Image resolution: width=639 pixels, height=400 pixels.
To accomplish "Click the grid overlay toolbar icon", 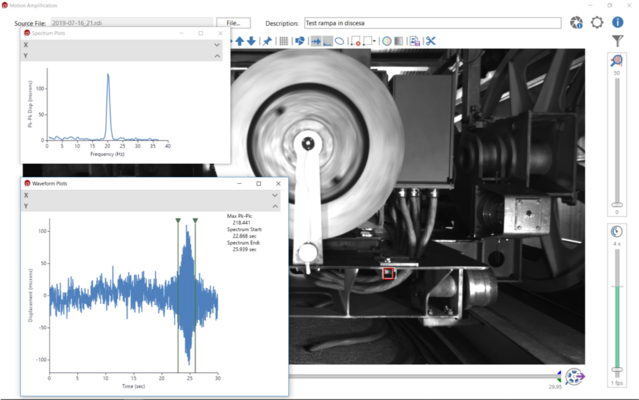I will 283,41.
